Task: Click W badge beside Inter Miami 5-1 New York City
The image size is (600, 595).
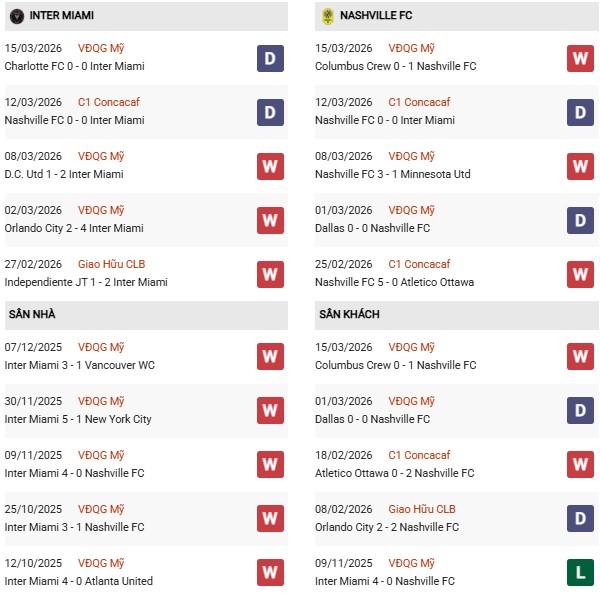Action: click(x=270, y=410)
